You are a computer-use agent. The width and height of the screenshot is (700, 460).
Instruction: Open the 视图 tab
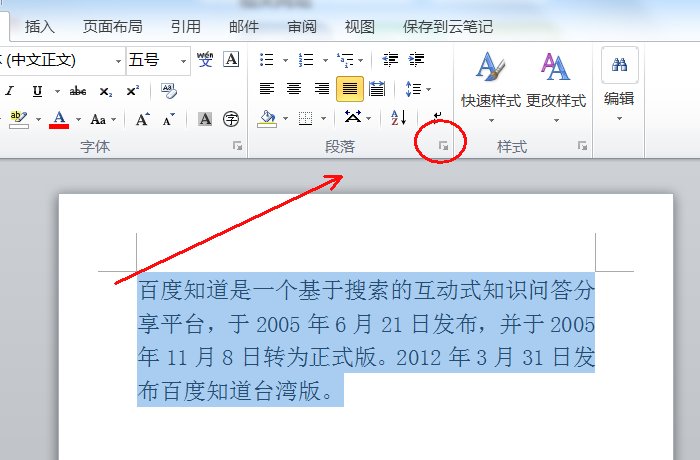[x=359, y=27]
